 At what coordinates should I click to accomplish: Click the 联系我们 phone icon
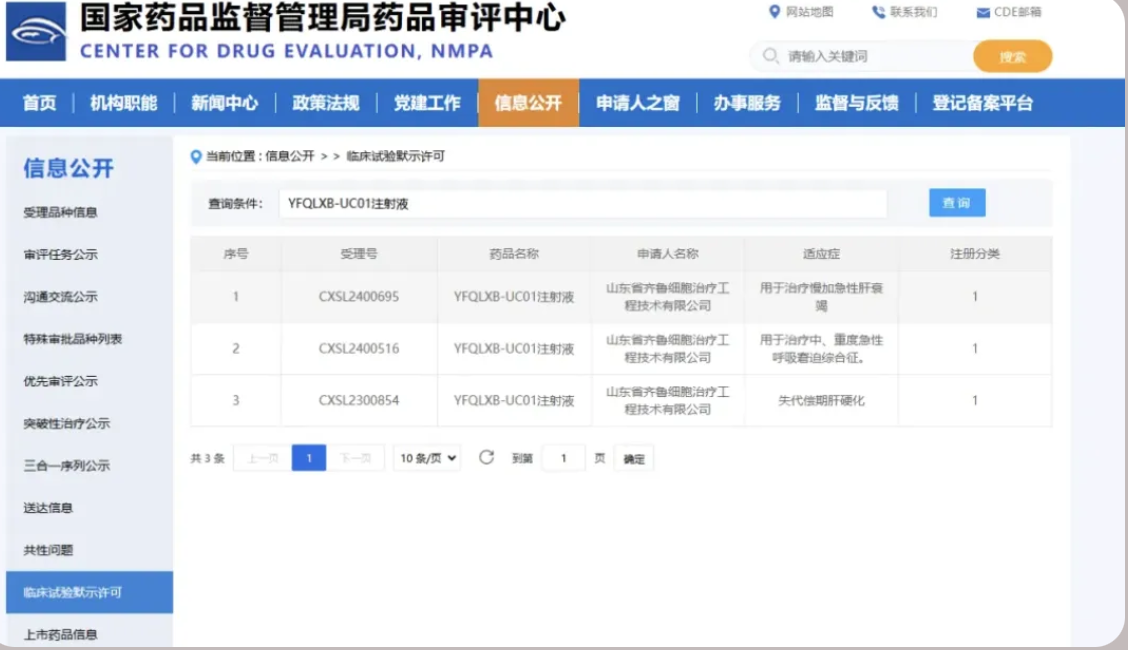[878, 12]
